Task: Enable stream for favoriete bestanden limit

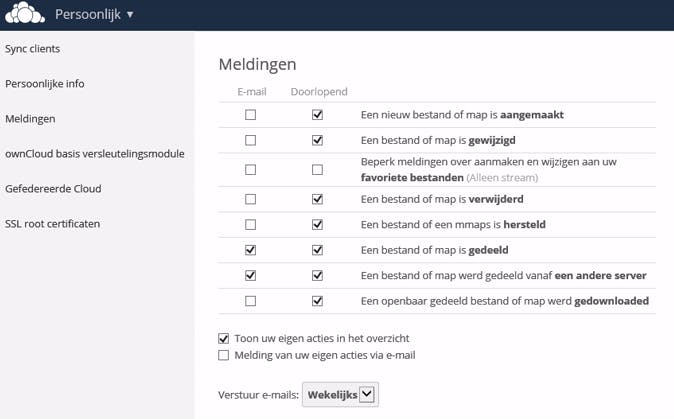Action: click(x=317, y=170)
